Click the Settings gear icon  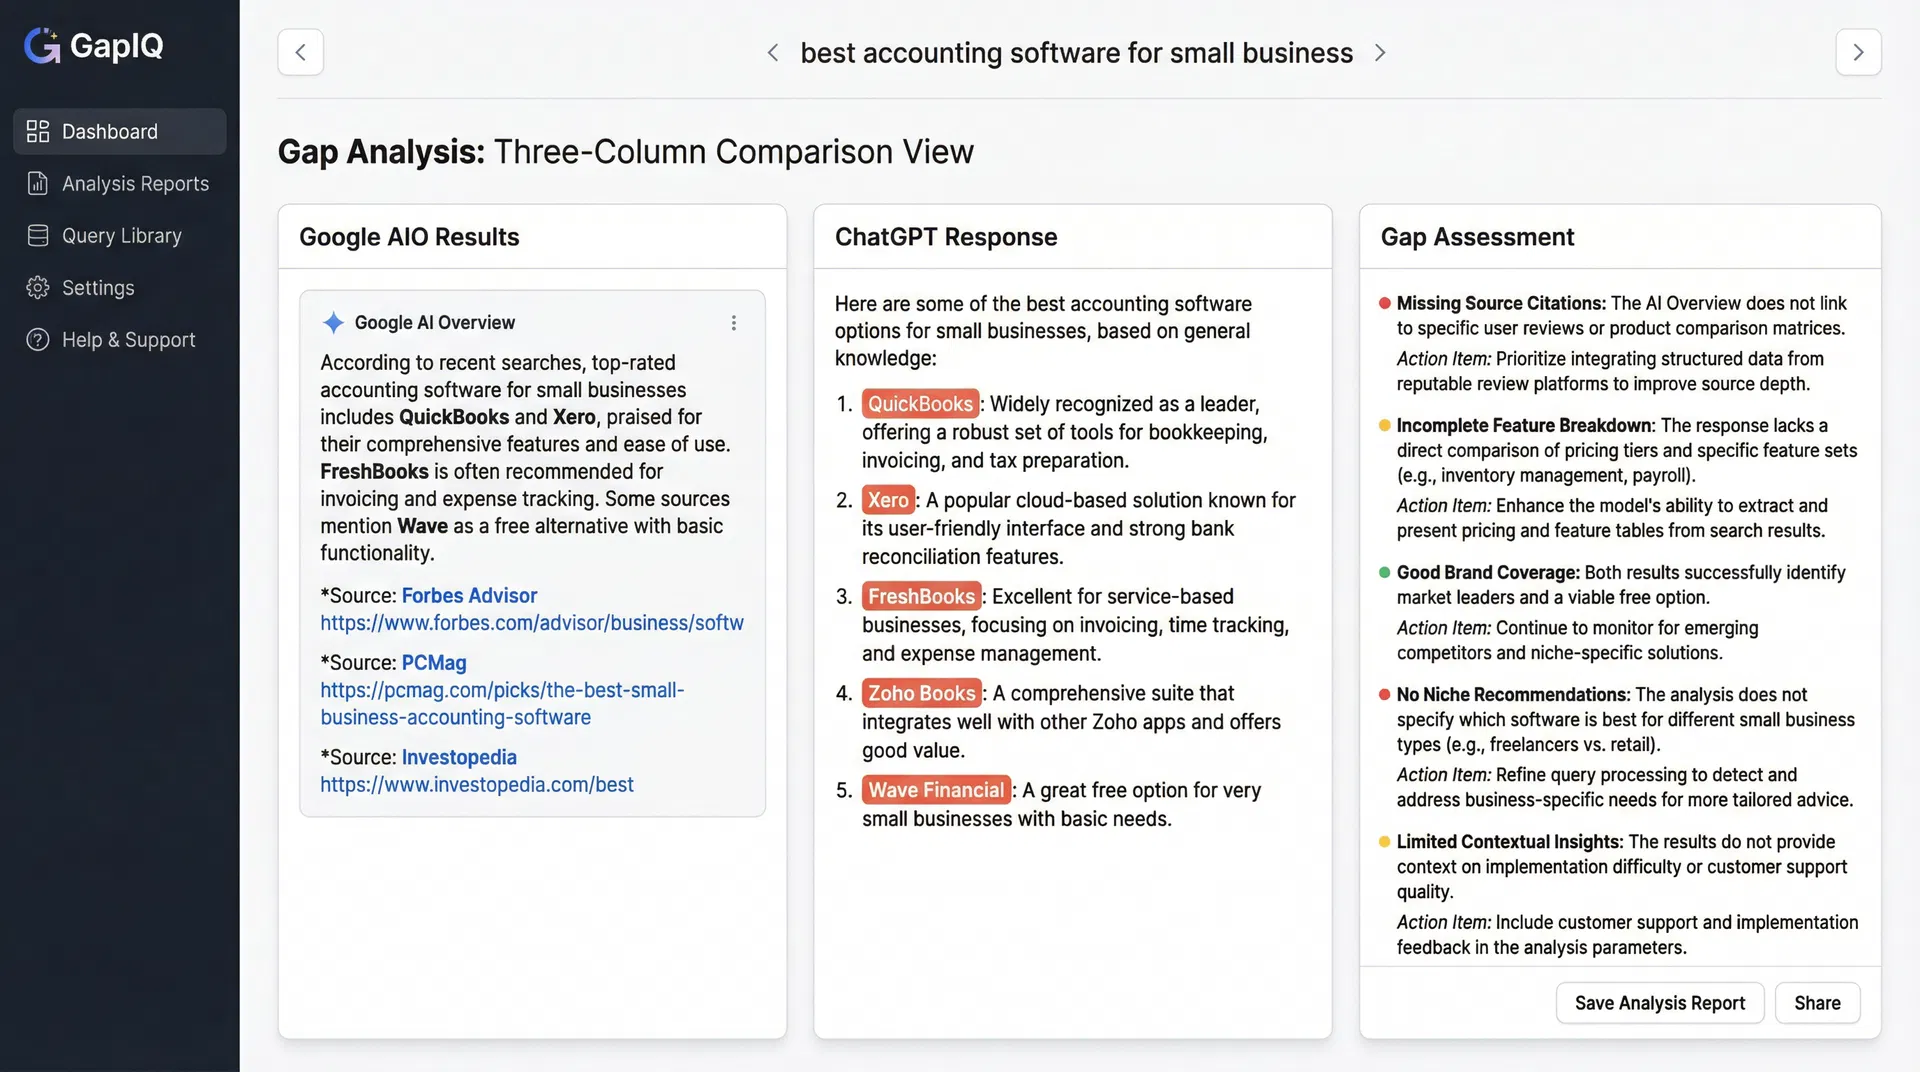(38, 287)
